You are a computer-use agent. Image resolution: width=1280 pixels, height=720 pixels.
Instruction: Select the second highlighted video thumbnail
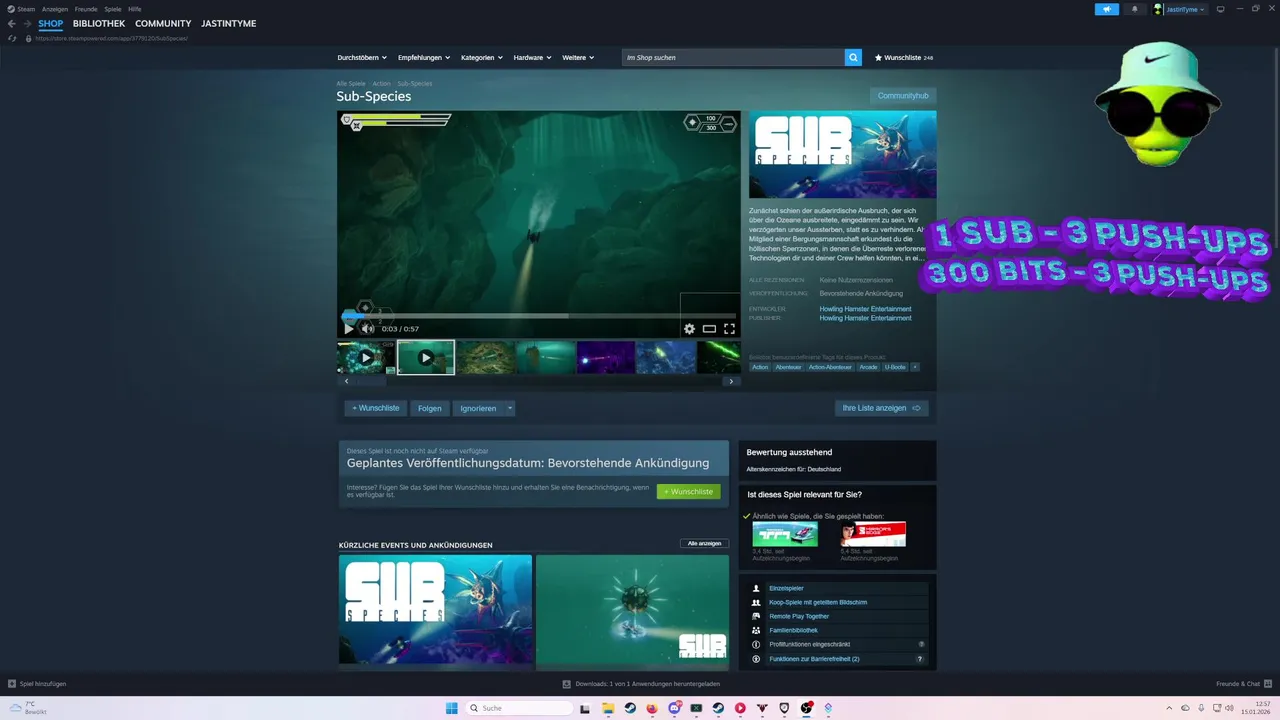pos(426,357)
